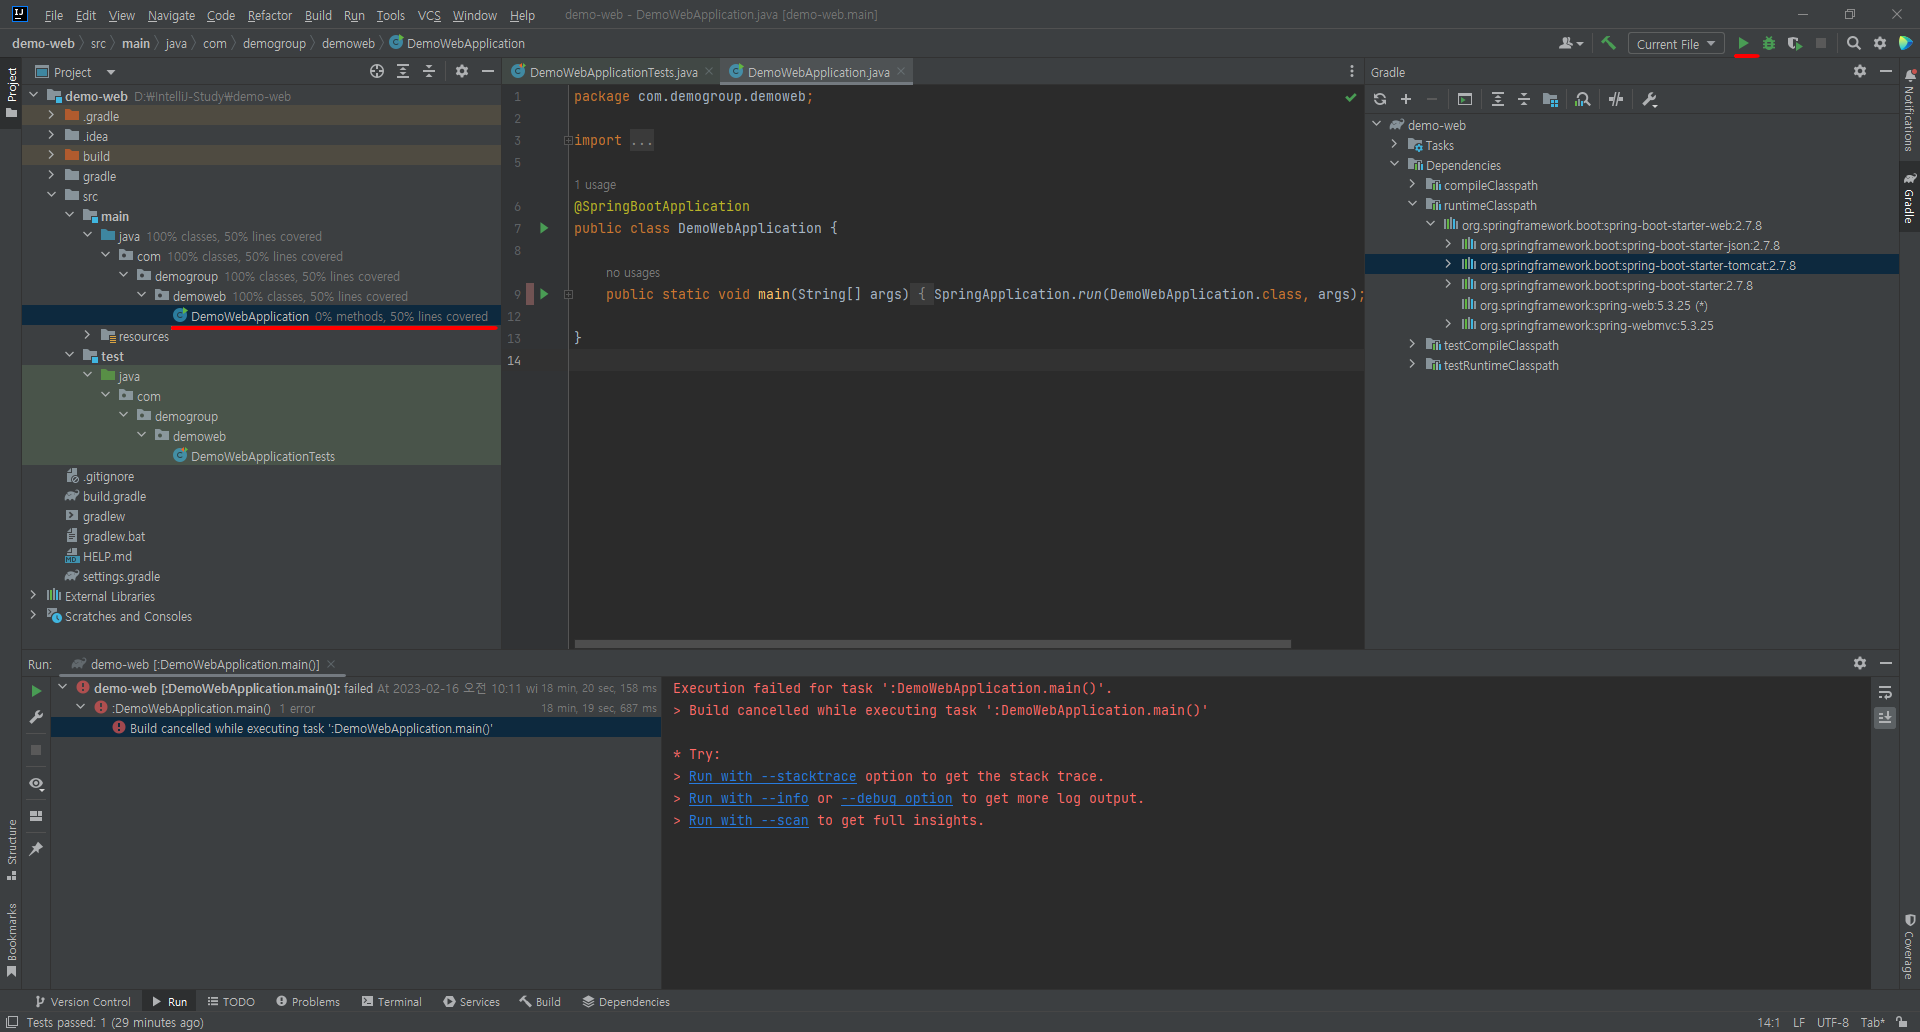Image resolution: width=1920 pixels, height=1032 pixels.
Task: Expand the .gradle folder in Project tree
Action: tap(51, 116)
